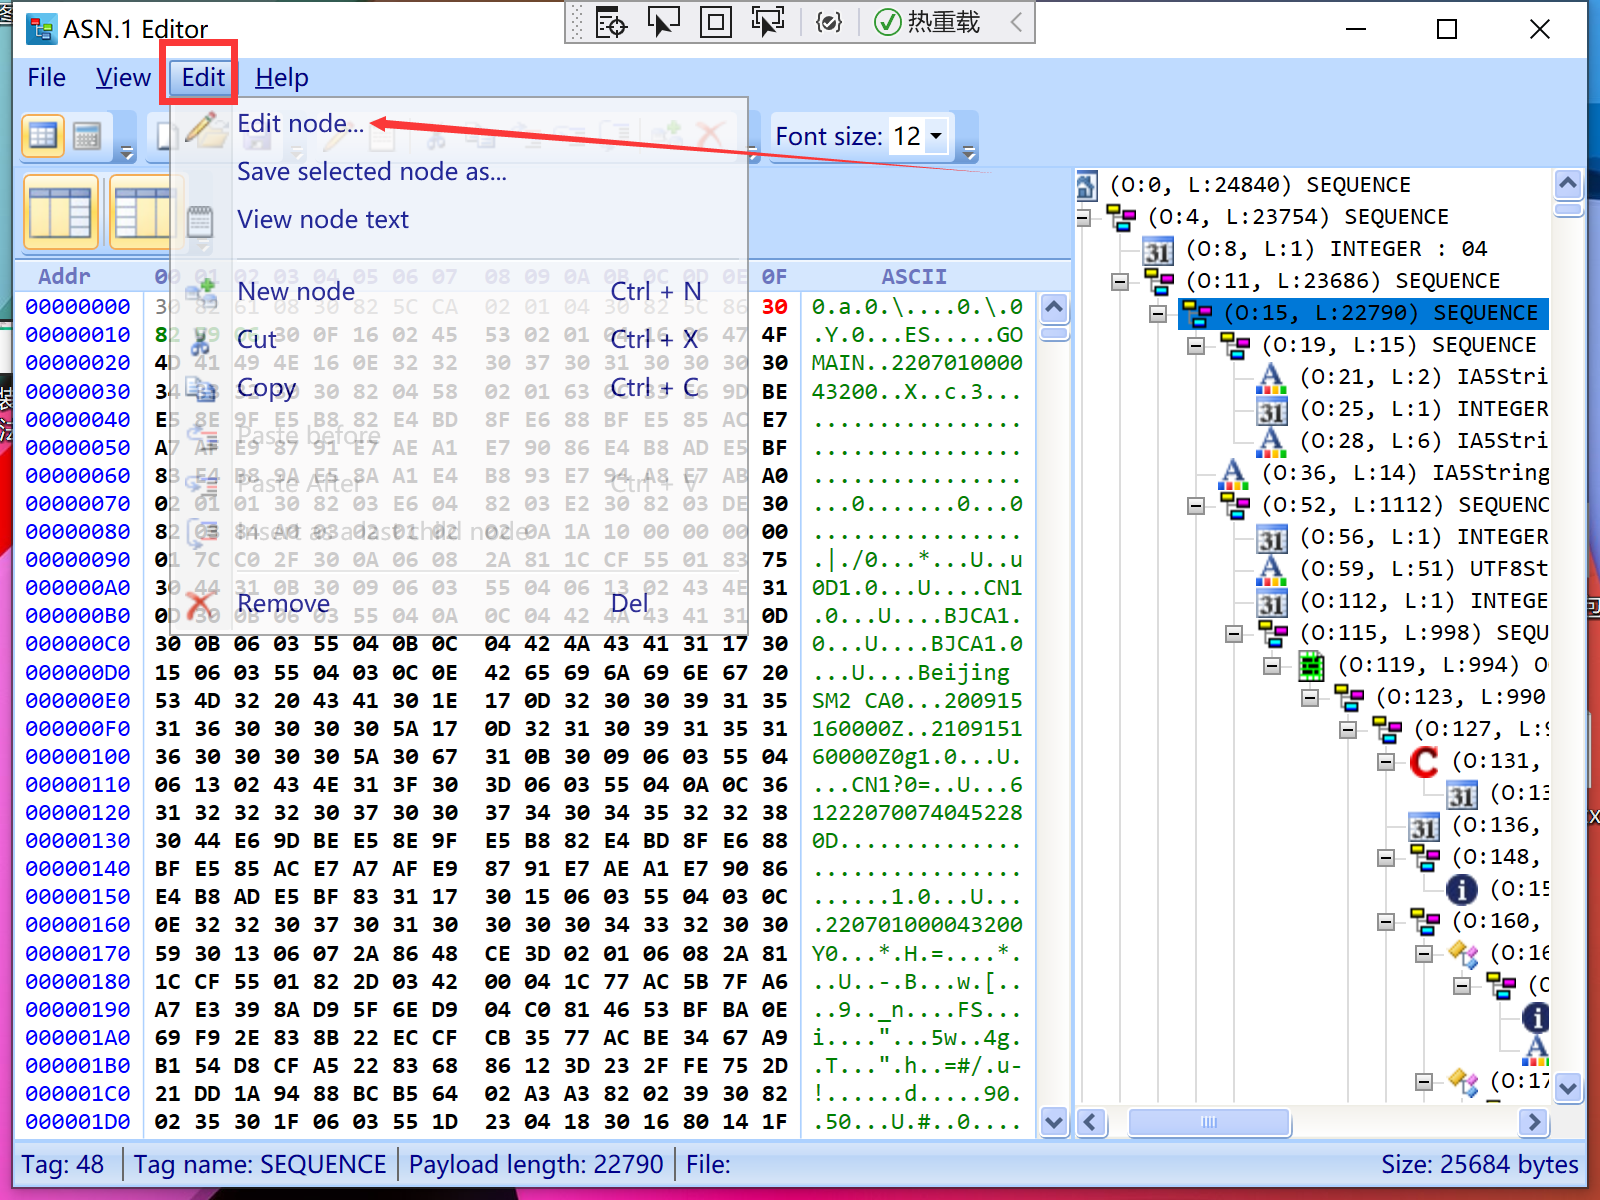Collapse the debug toolbar with the chevron
The height and width of the screenshot is (1200, 1600).
(1016, 22)
